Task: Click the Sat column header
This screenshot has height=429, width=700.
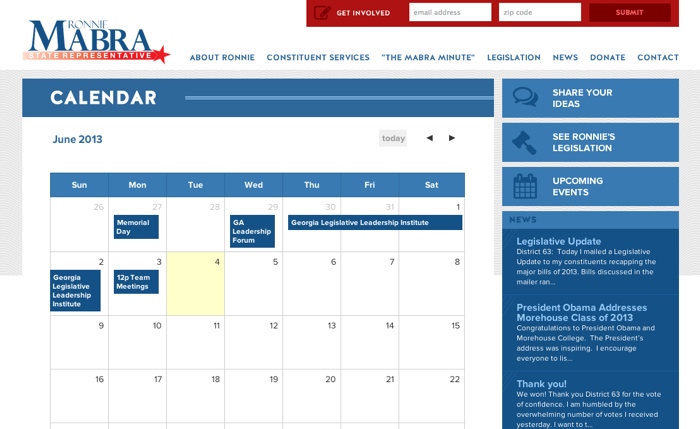Action: pos(432,185)
